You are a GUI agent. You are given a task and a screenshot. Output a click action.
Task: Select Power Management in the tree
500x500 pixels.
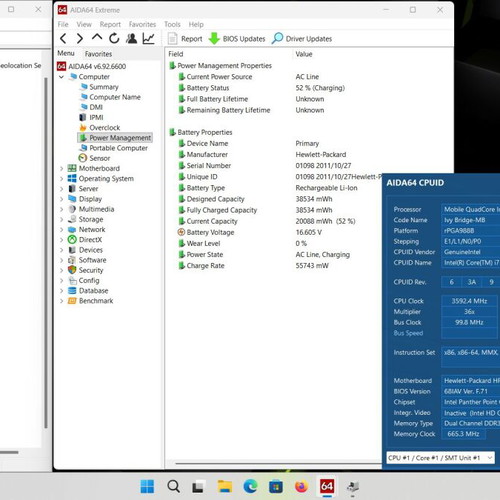tap(115, 138)
